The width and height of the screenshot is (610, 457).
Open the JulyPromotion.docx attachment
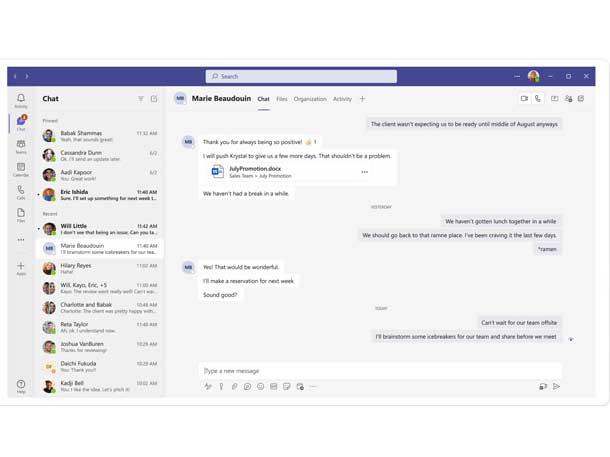[255, 172]
